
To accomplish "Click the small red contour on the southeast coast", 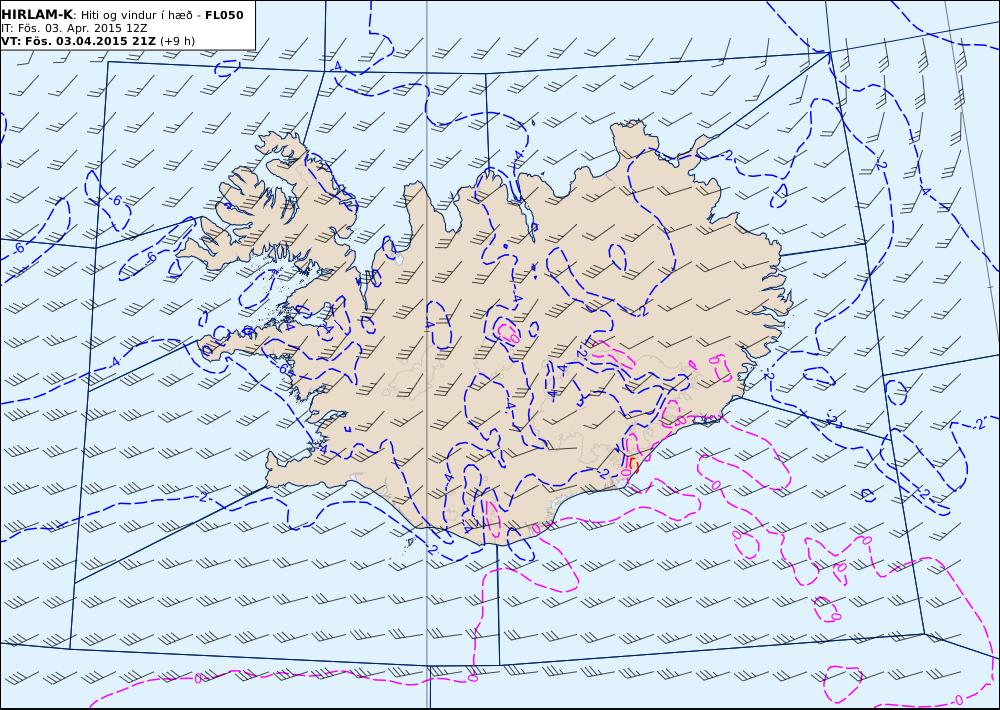I will (633, 464).
